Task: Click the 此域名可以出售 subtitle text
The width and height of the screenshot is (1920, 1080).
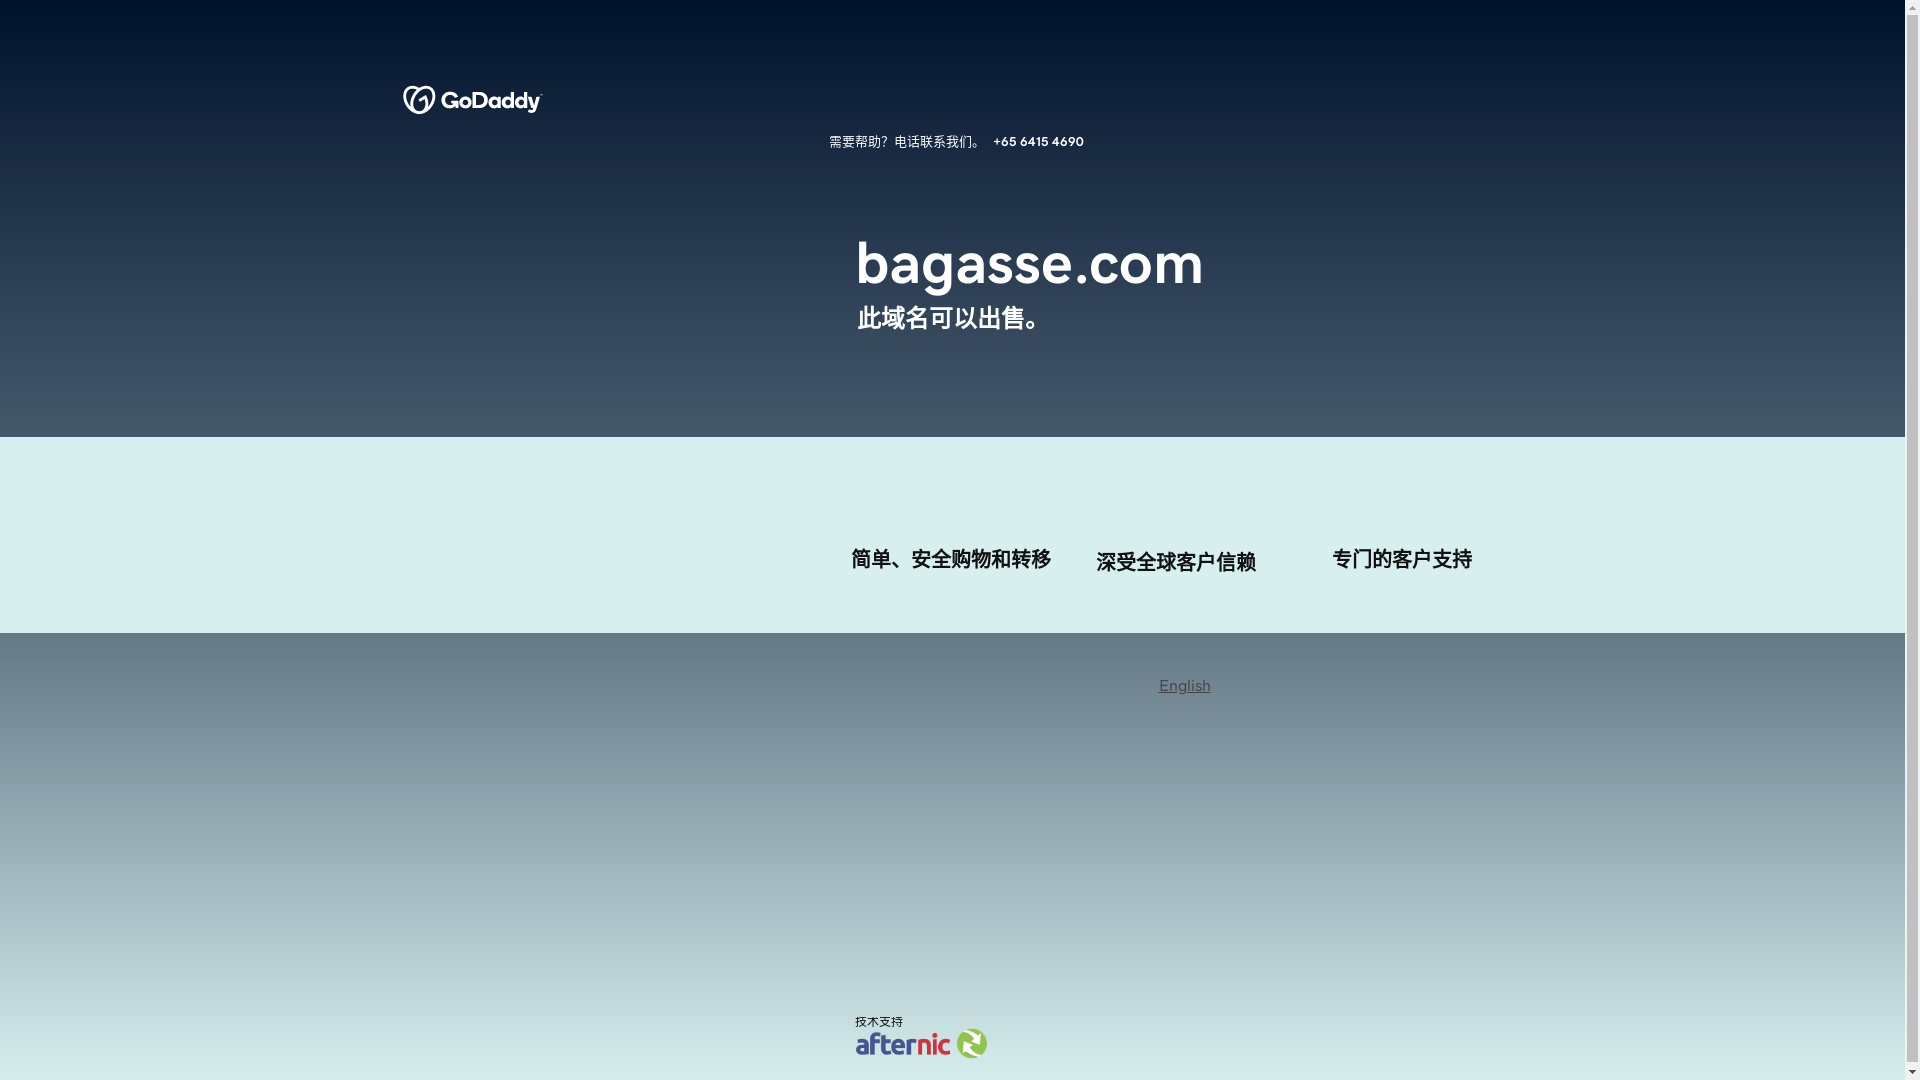Action: [x=948, y=319]
